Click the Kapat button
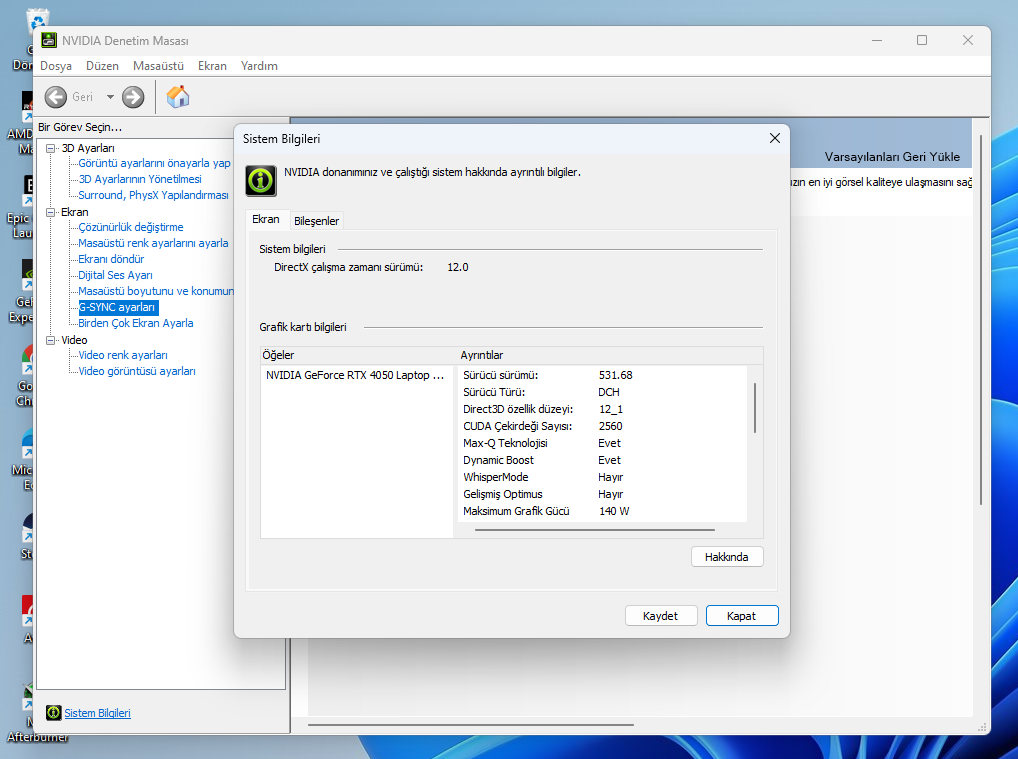This screenshot has width=1018, height=759. point(741,616)
